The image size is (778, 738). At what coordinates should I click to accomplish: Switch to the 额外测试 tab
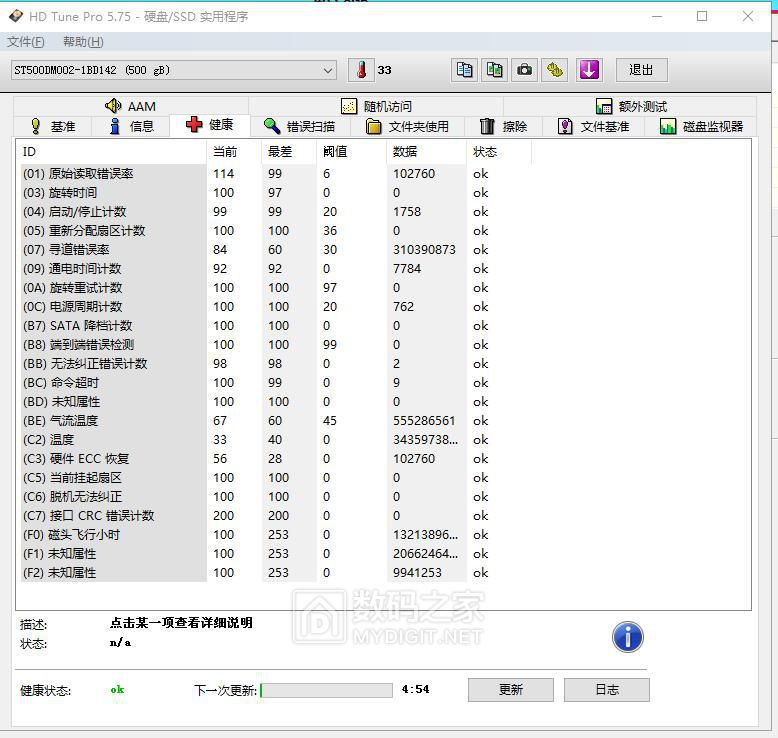[631, 106]
